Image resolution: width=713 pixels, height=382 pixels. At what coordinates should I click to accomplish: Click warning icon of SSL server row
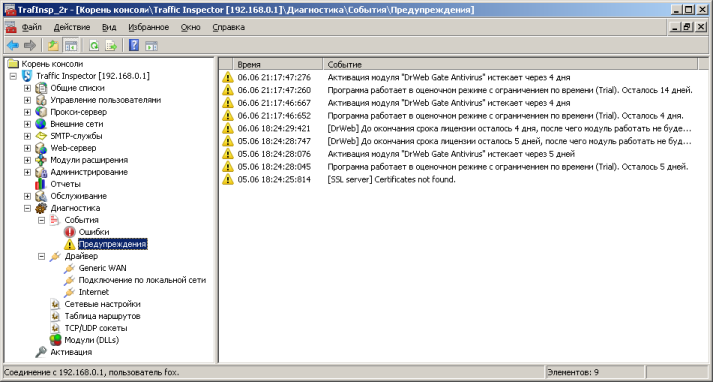click(x=227, y=180)
